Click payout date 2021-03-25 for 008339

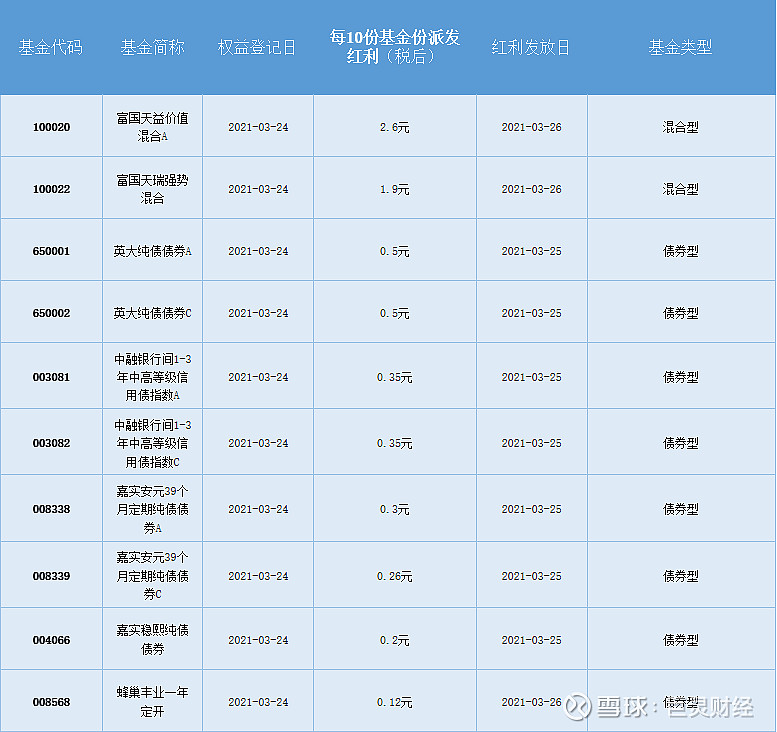point(531,576)
